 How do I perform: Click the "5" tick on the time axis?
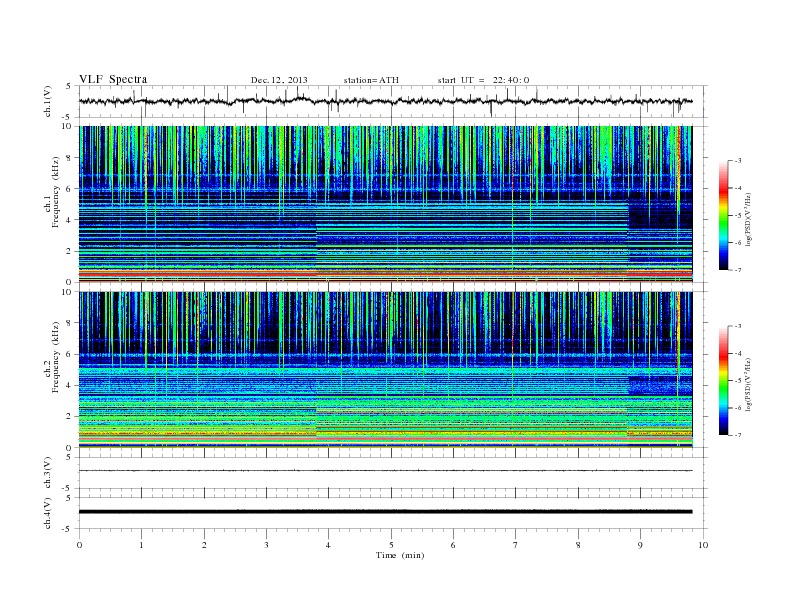(x=391, y=545)
